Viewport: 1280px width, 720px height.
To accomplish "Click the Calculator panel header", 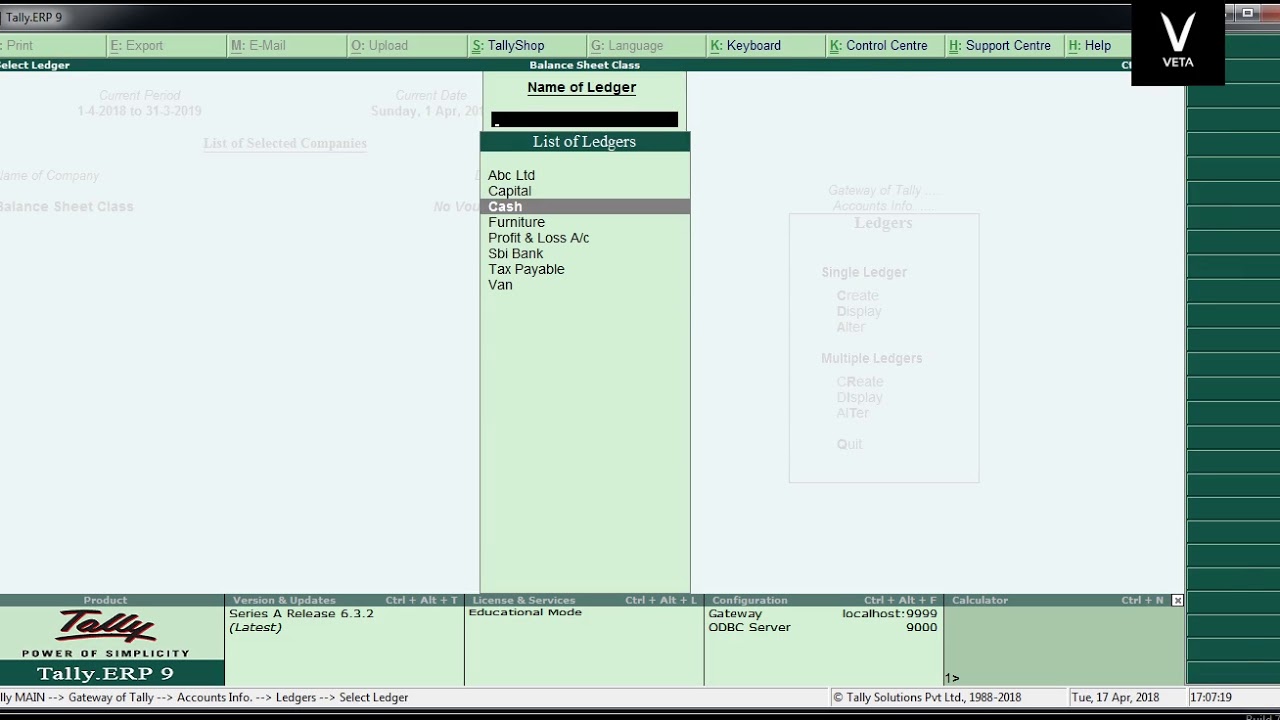I will point(1058,600).
